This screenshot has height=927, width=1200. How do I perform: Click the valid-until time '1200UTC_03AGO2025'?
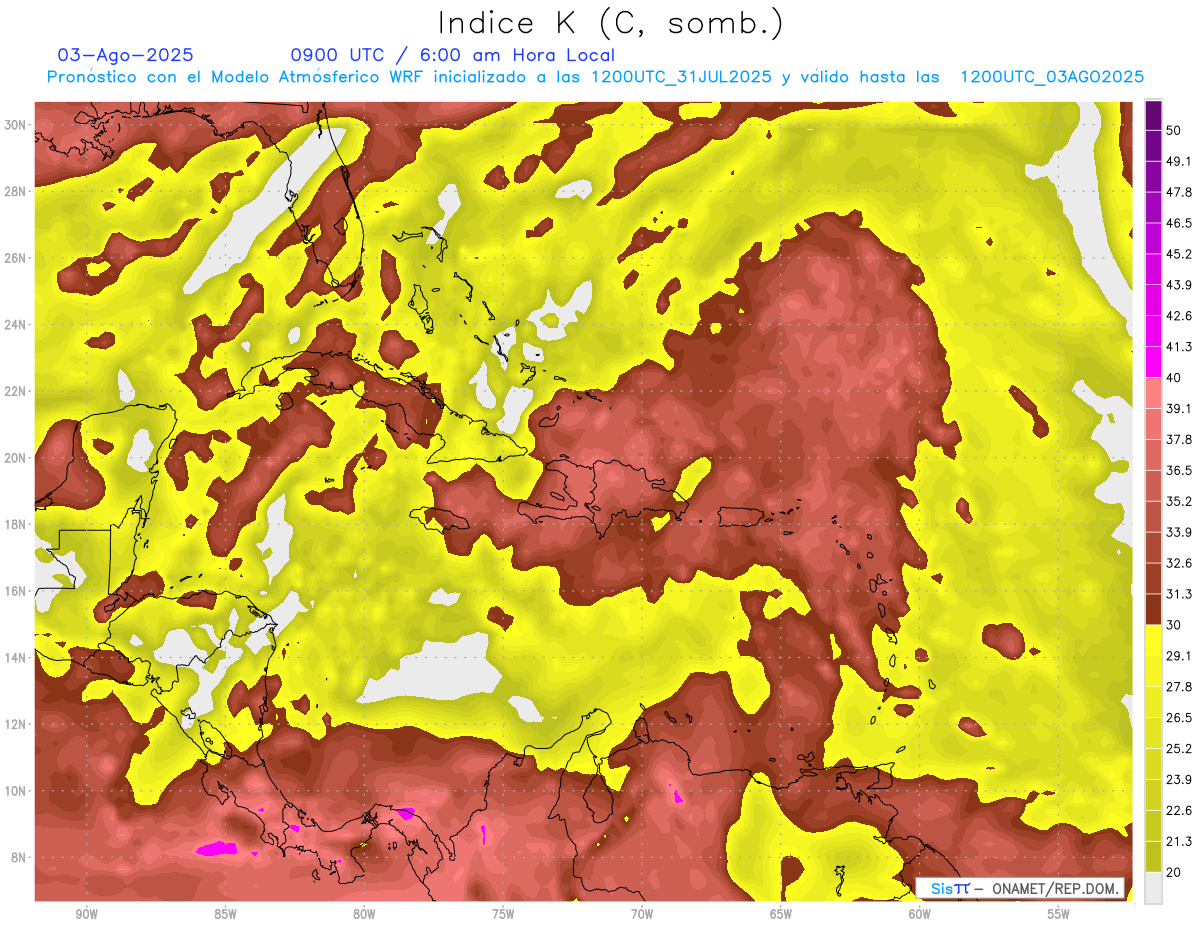[x=1052, y=77]
